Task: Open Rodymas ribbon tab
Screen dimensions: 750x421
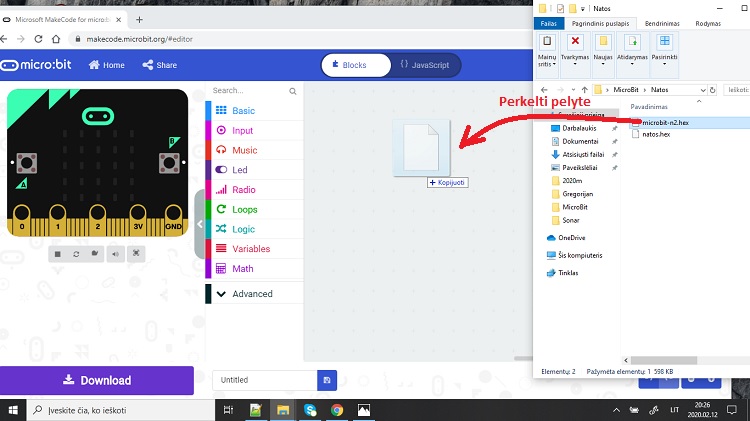Action: pyautogui.click(x=708, y=23)
